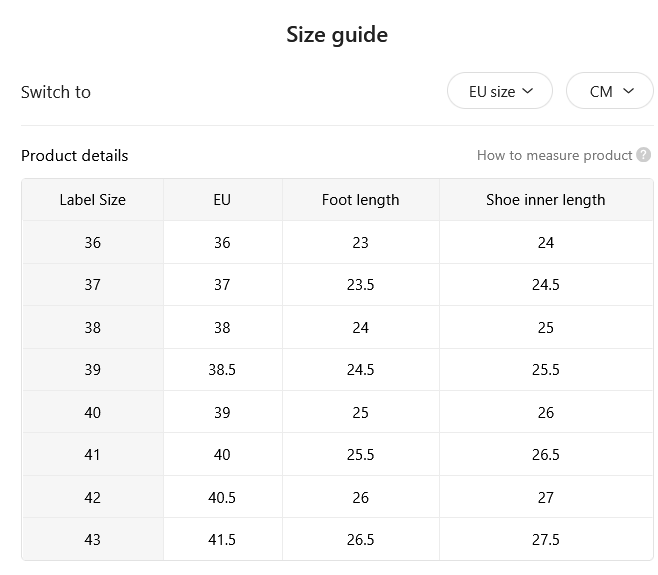Click the EU 41.5 cell
The width and height of the screenshot is (658, 575).
(x=222, y=539)
